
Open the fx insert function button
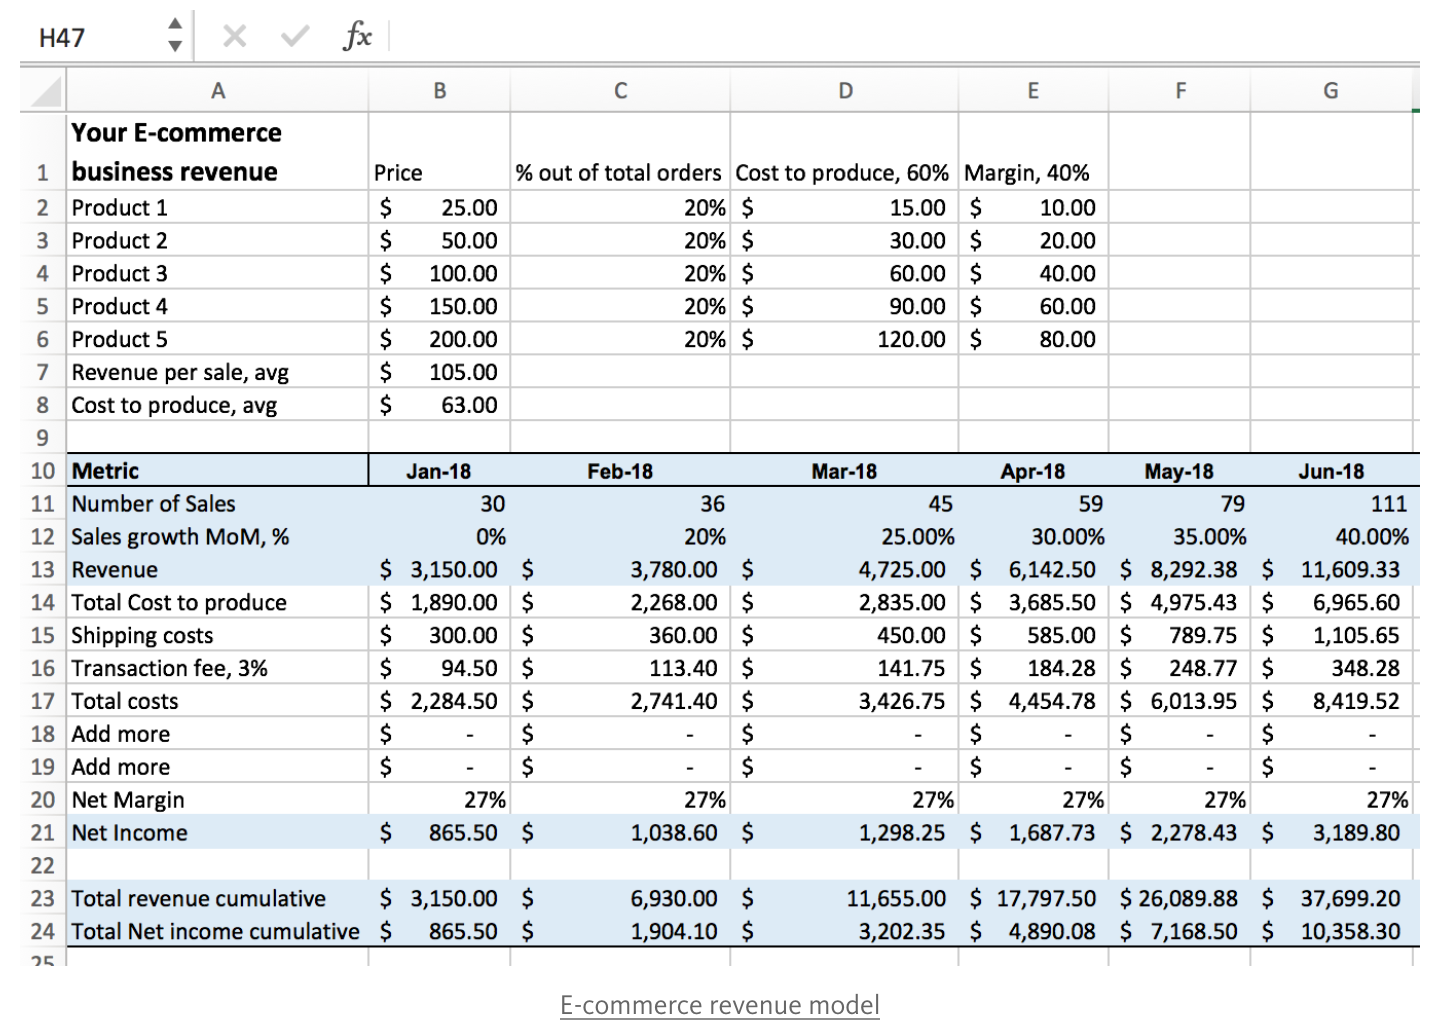pyautogui.click(x=357, y=37)
